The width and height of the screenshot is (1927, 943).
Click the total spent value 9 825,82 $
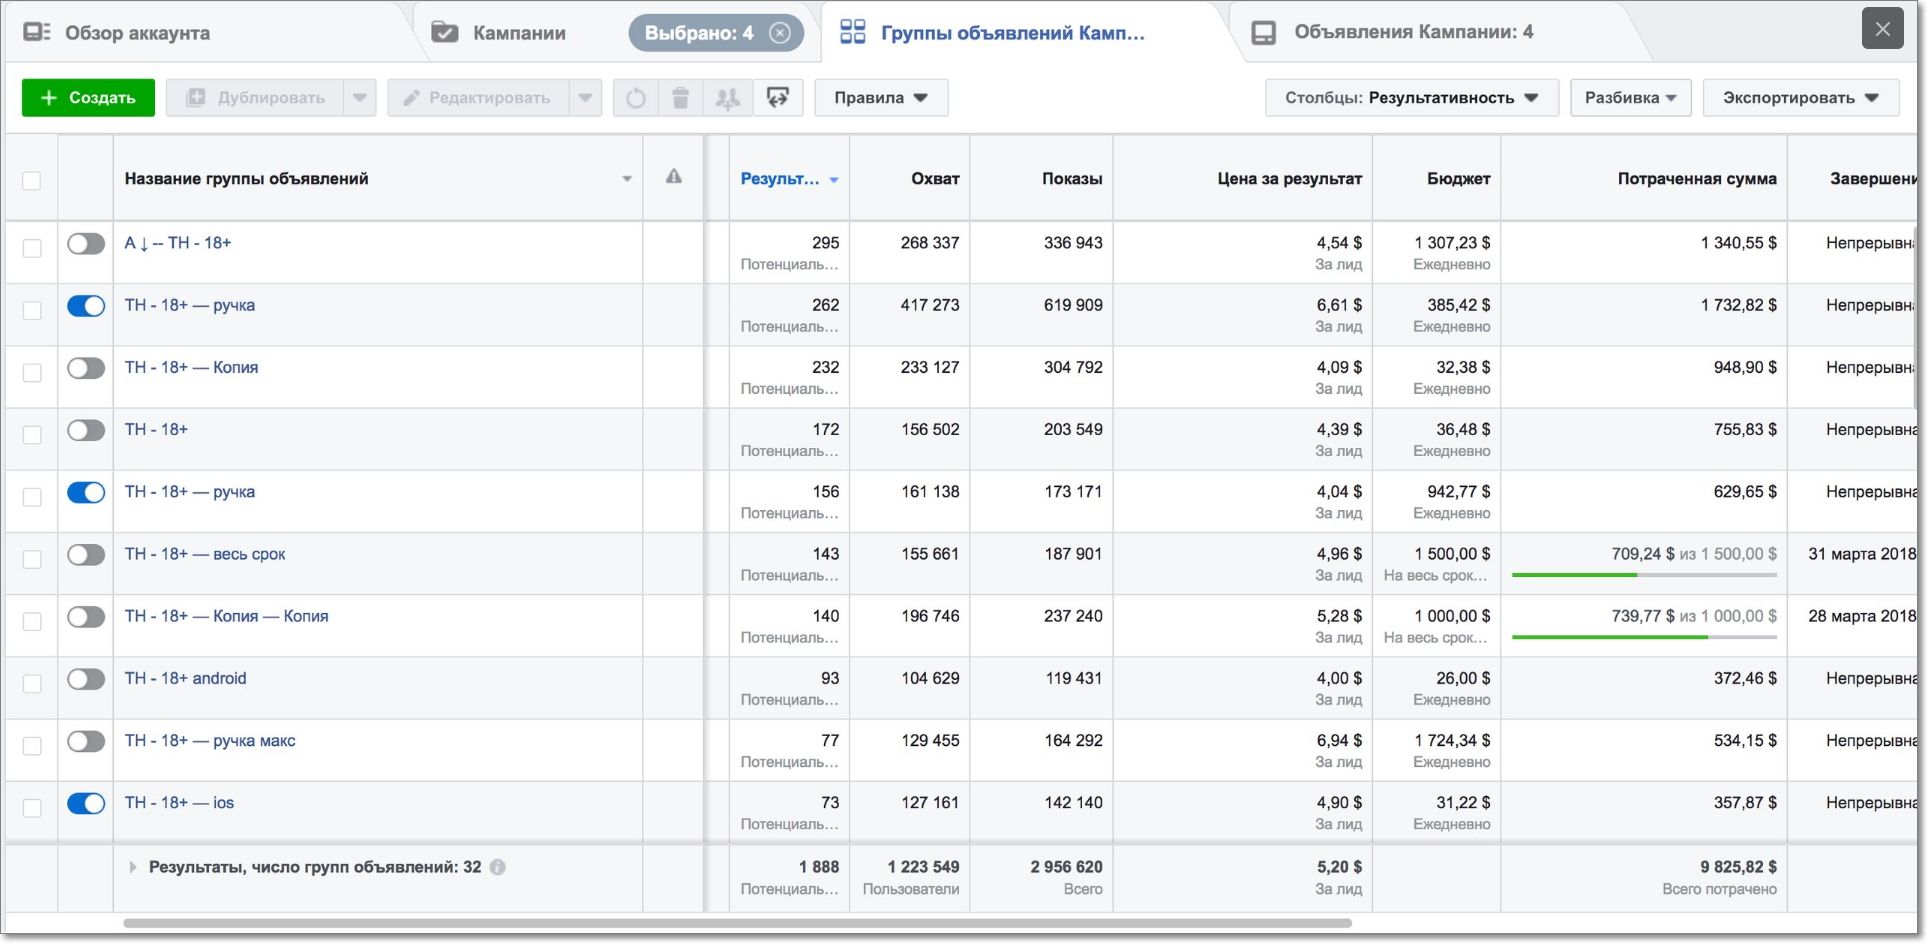[x=1738, y=867]
